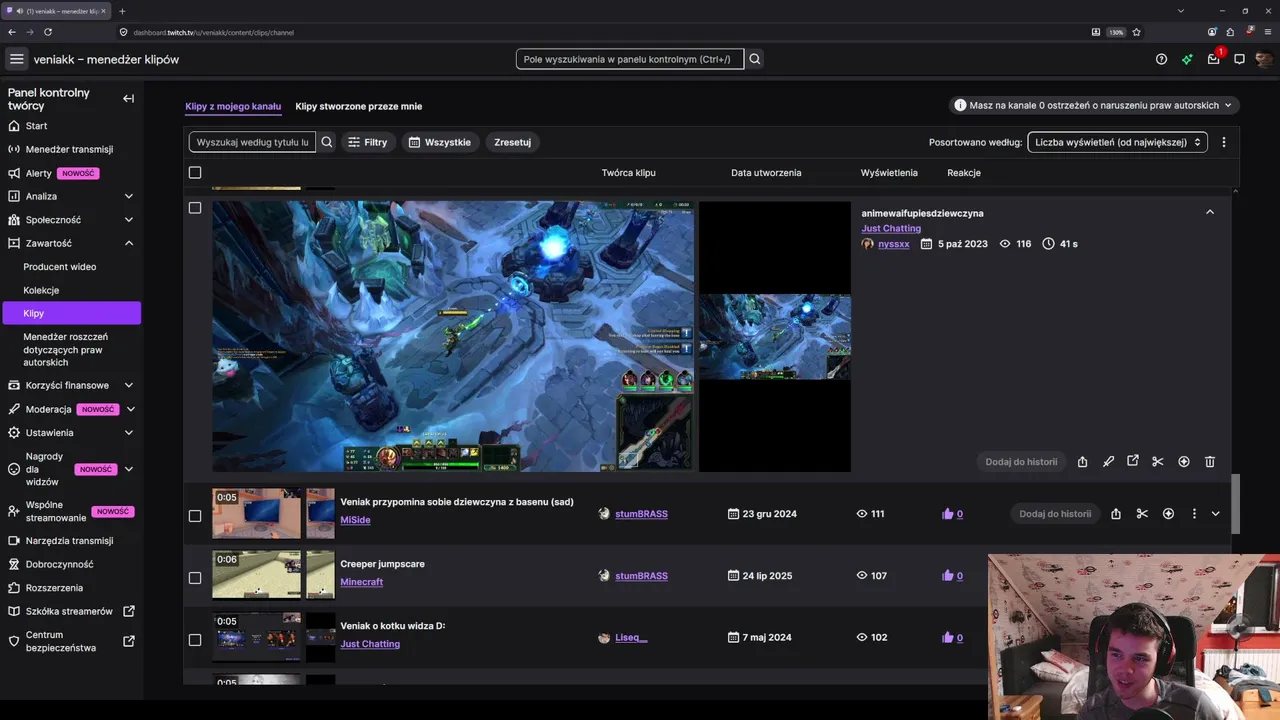The height and width of the screenshot is (720, 1280).
Task: Open stumBRASS link on Creeper jumpscare row
Action: pyautogui.click(x=641, y=576)
